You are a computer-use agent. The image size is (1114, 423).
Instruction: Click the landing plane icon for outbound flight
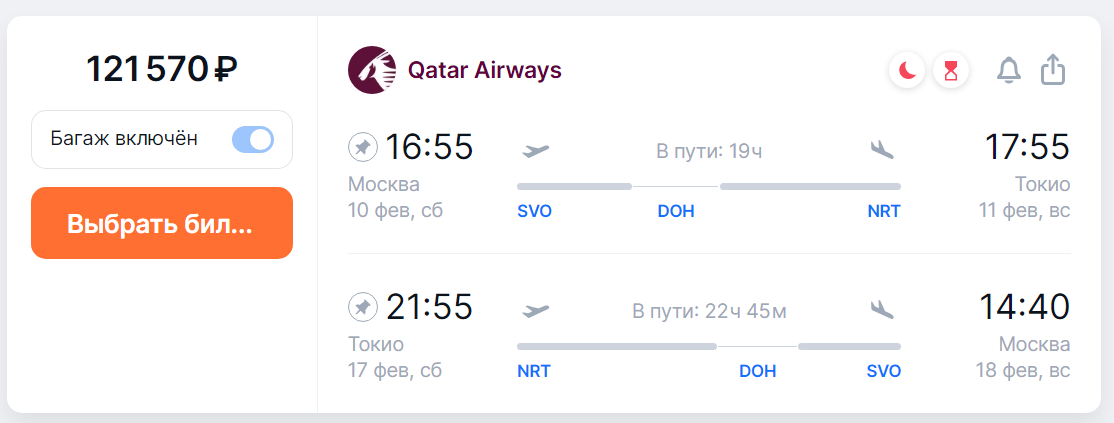[x=882, y=150]
